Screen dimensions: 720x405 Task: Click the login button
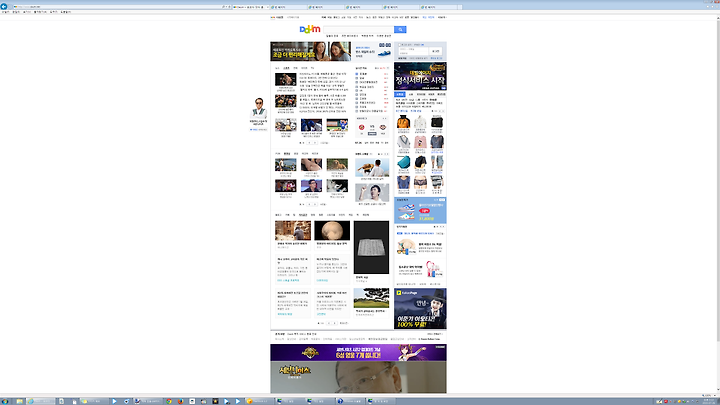pyautogui.click(x=435, y=51)
